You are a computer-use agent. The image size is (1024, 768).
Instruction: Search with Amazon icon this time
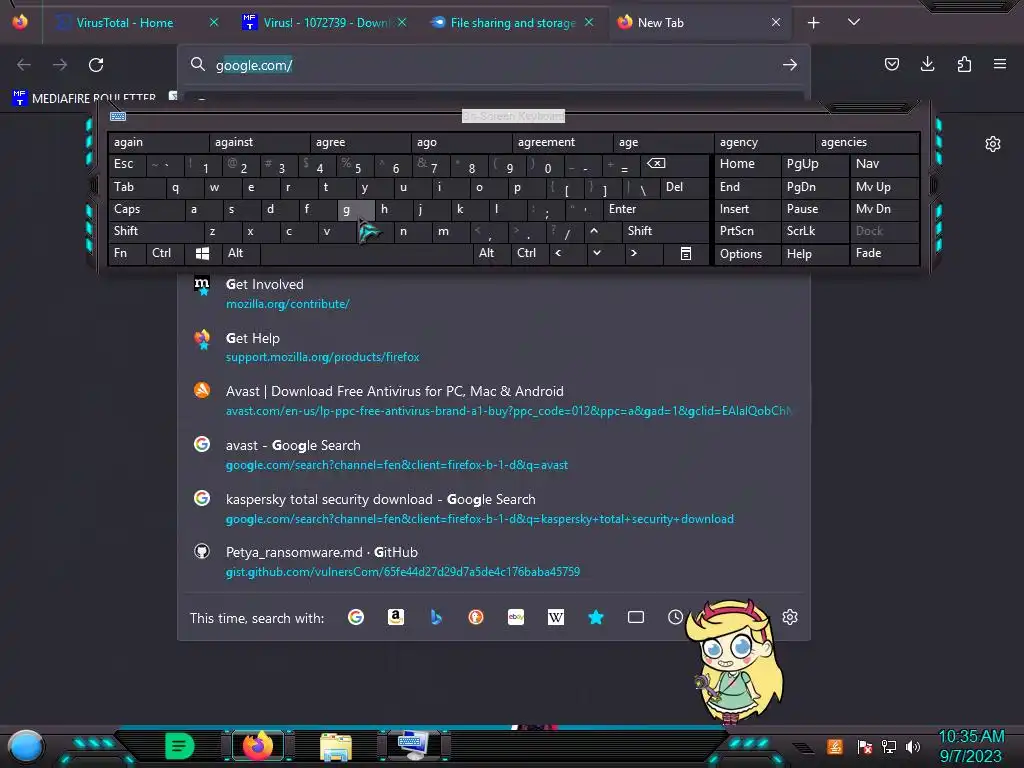(x=396, y=617)
